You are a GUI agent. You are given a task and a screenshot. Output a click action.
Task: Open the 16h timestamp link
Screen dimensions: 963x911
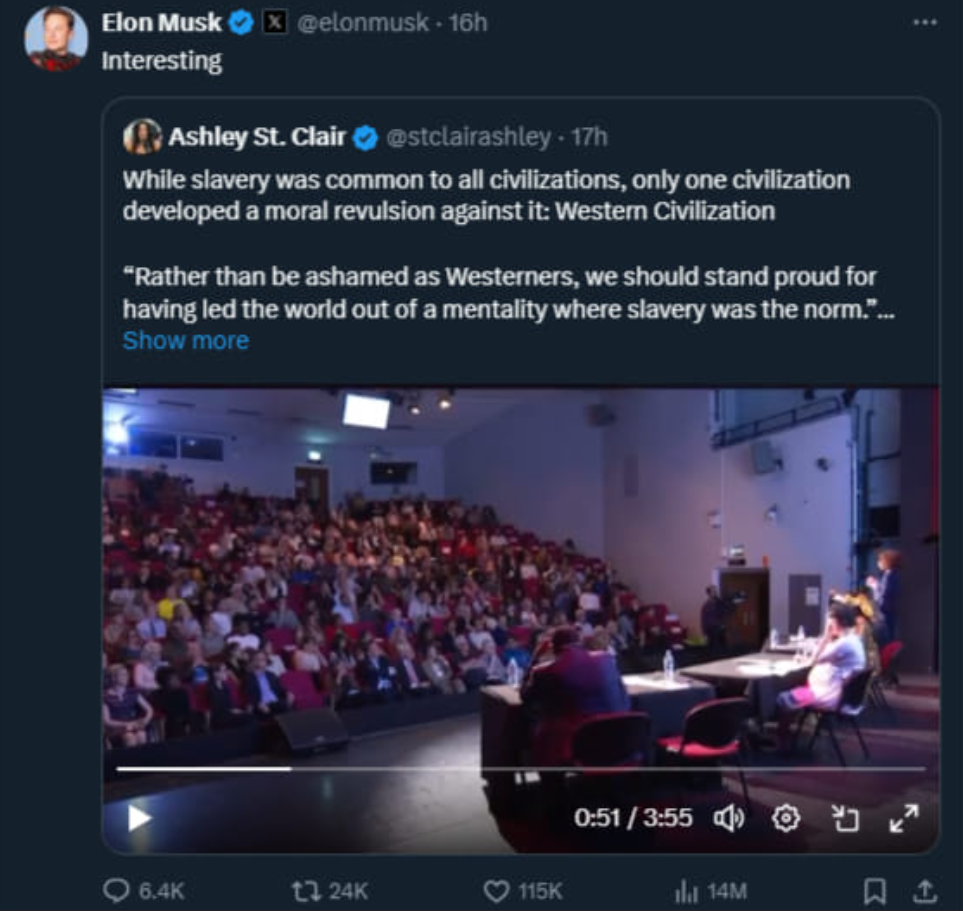tap(467, 22)
